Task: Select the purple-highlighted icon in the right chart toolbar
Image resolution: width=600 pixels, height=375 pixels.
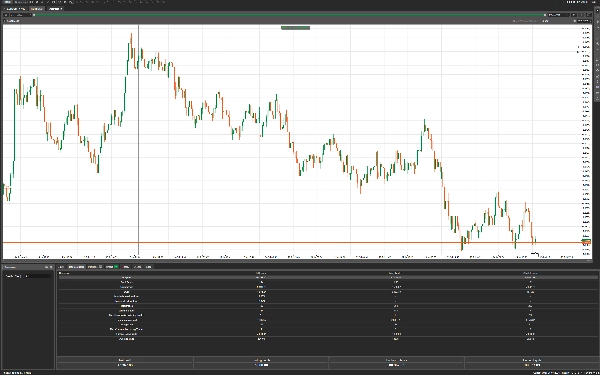Action: (597, 87)
